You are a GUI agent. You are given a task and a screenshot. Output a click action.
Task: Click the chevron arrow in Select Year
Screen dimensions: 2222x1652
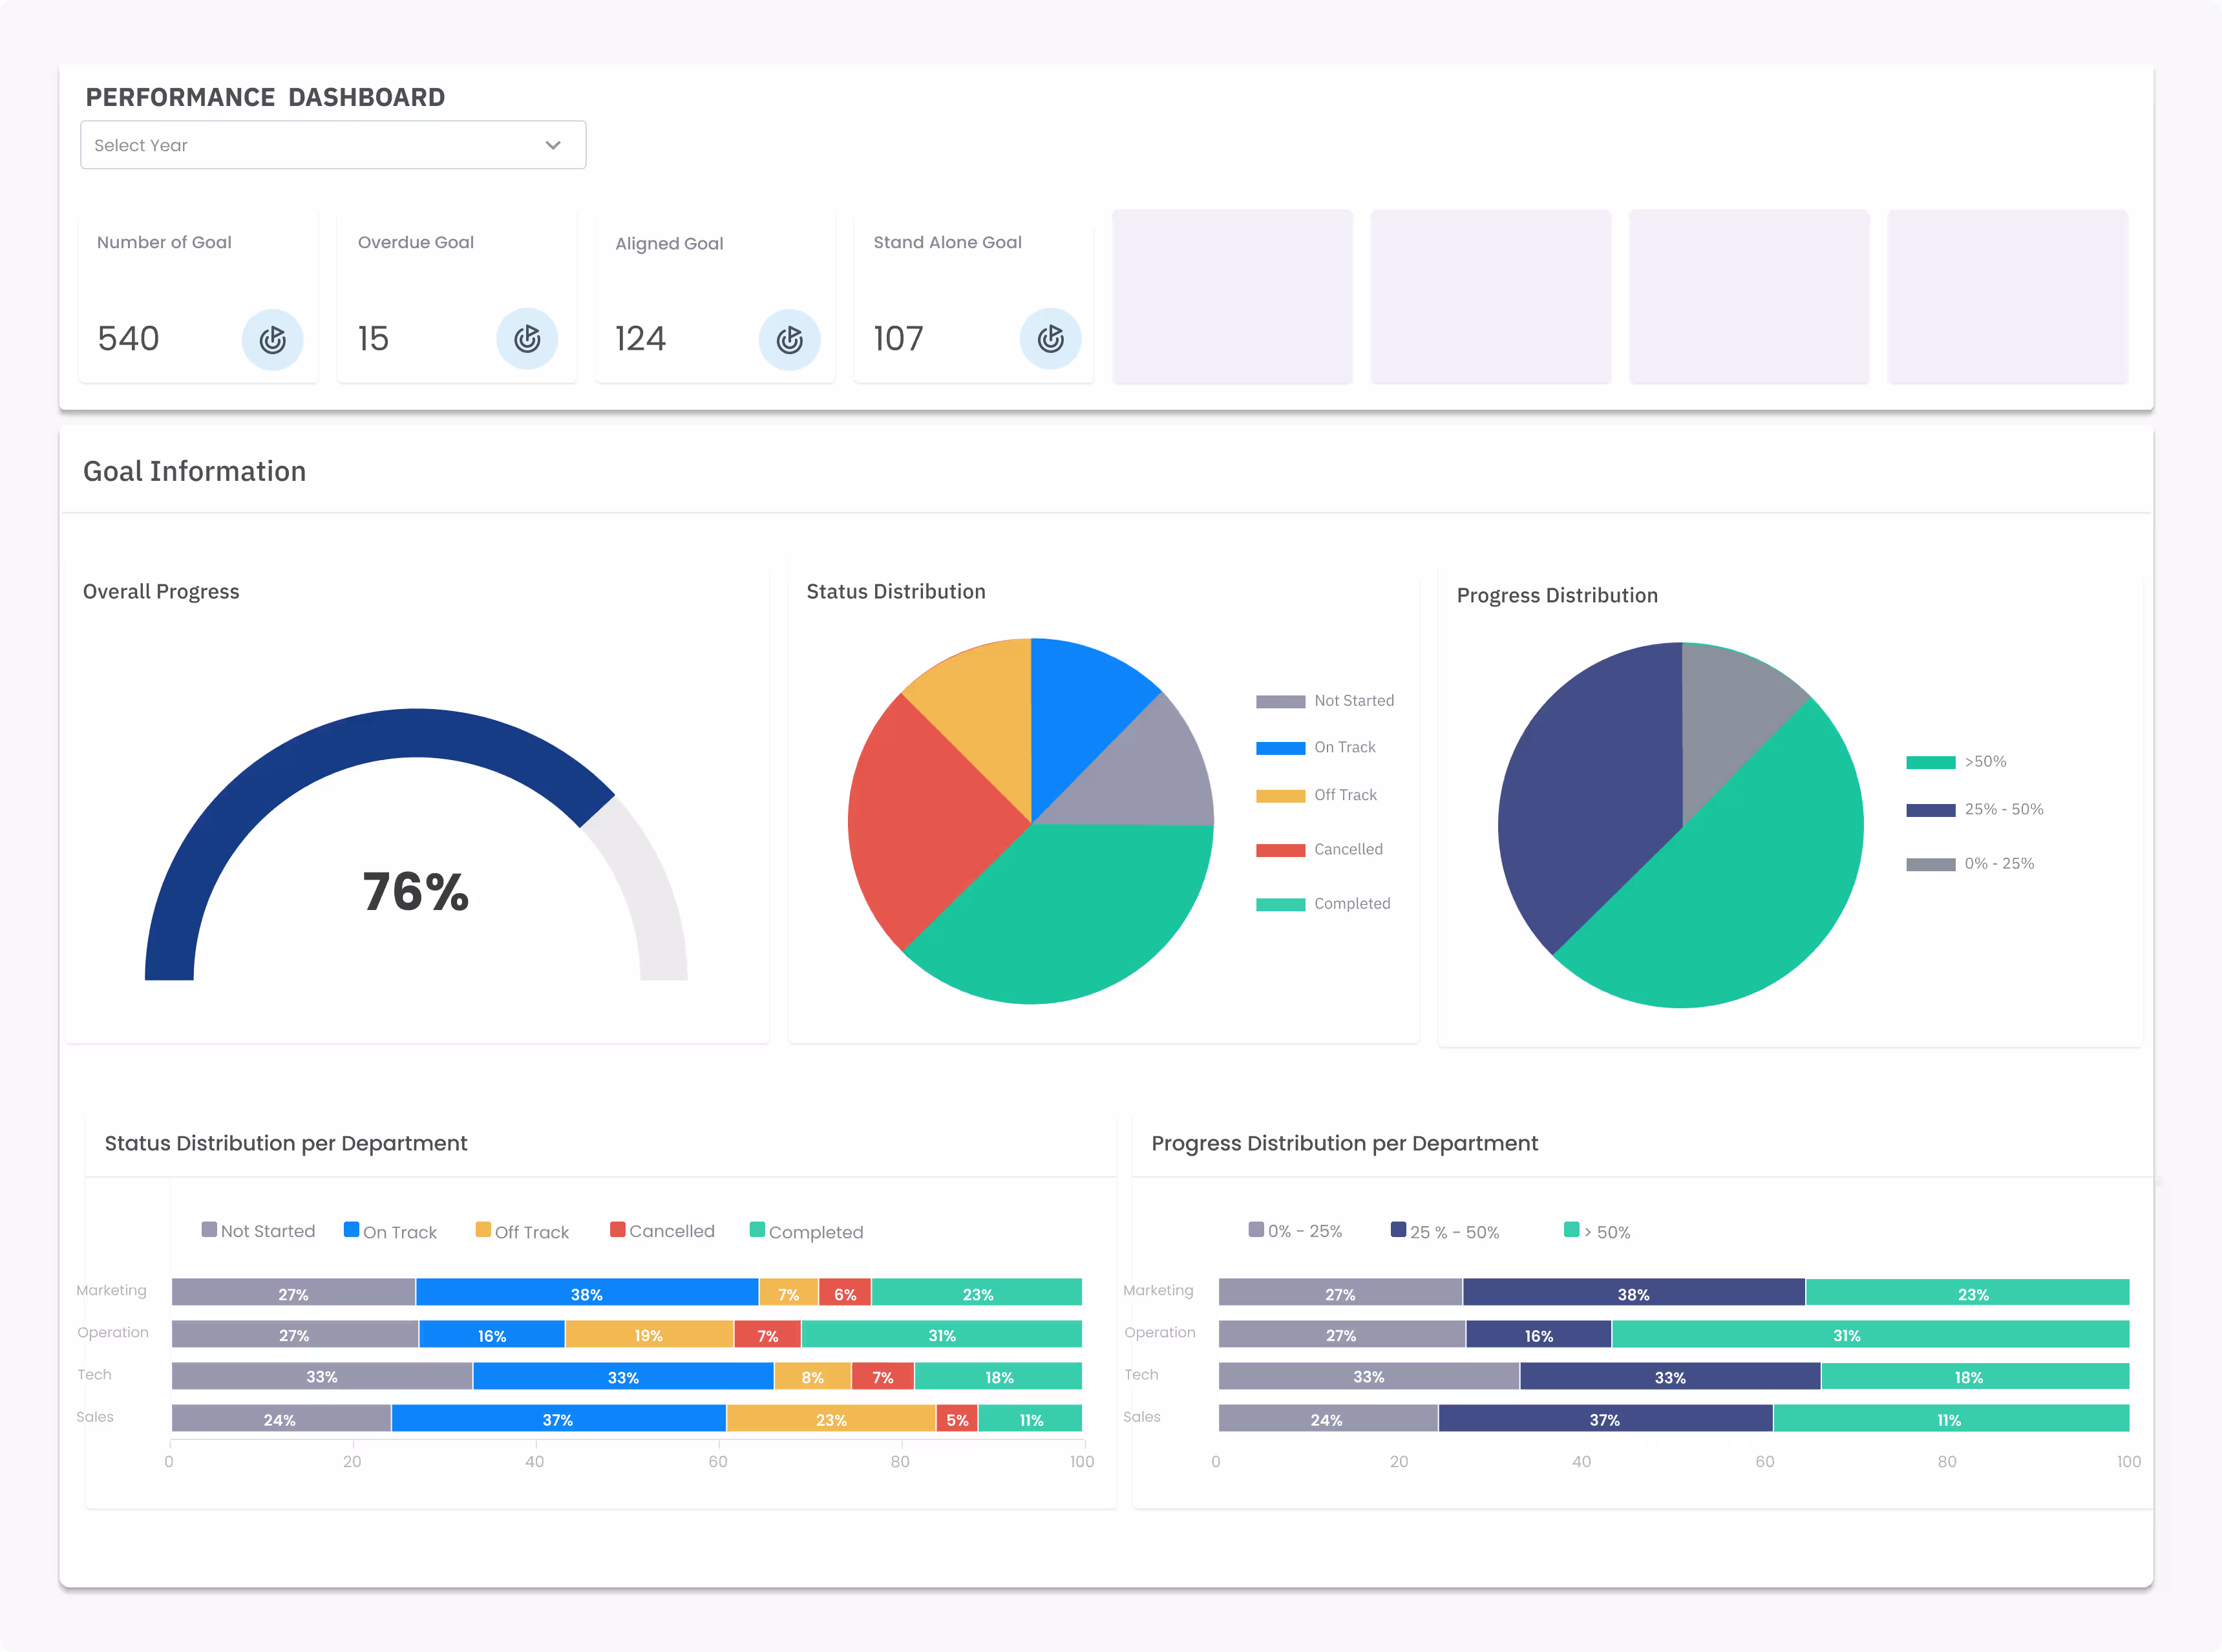553,145
